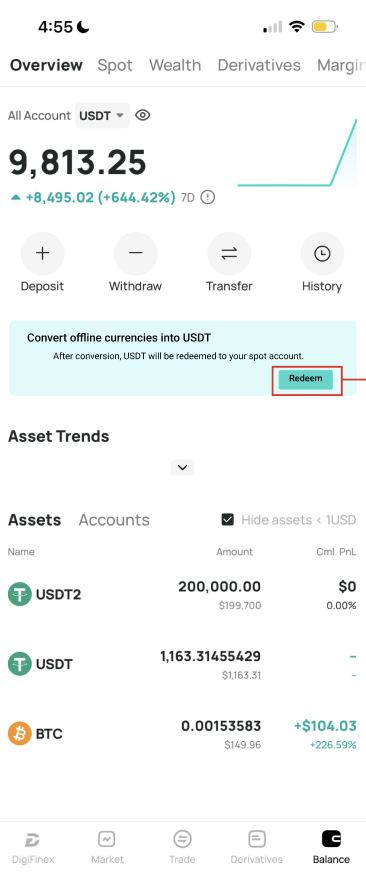Switch to the Spot tab
The width and height of the screenshot is (366, 890).
point(115,65)
